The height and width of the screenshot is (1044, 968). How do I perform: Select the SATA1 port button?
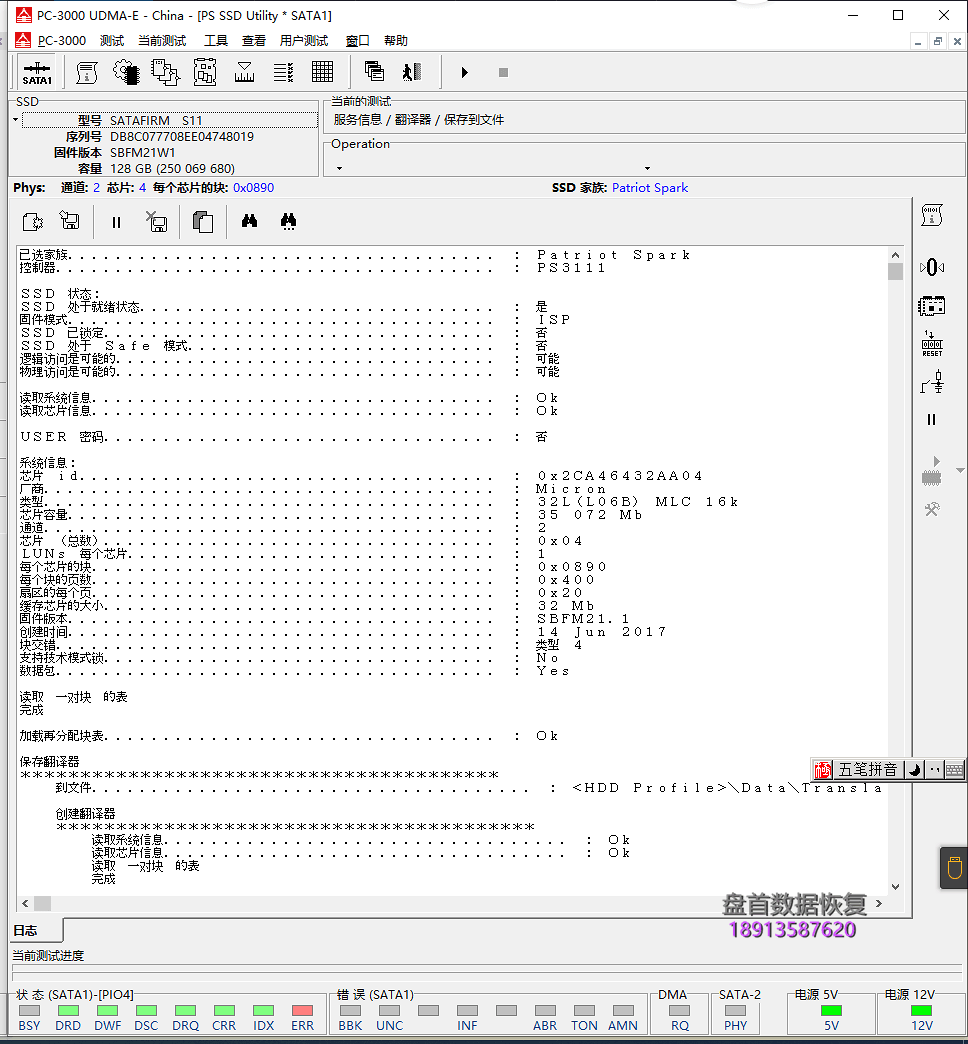37,72
